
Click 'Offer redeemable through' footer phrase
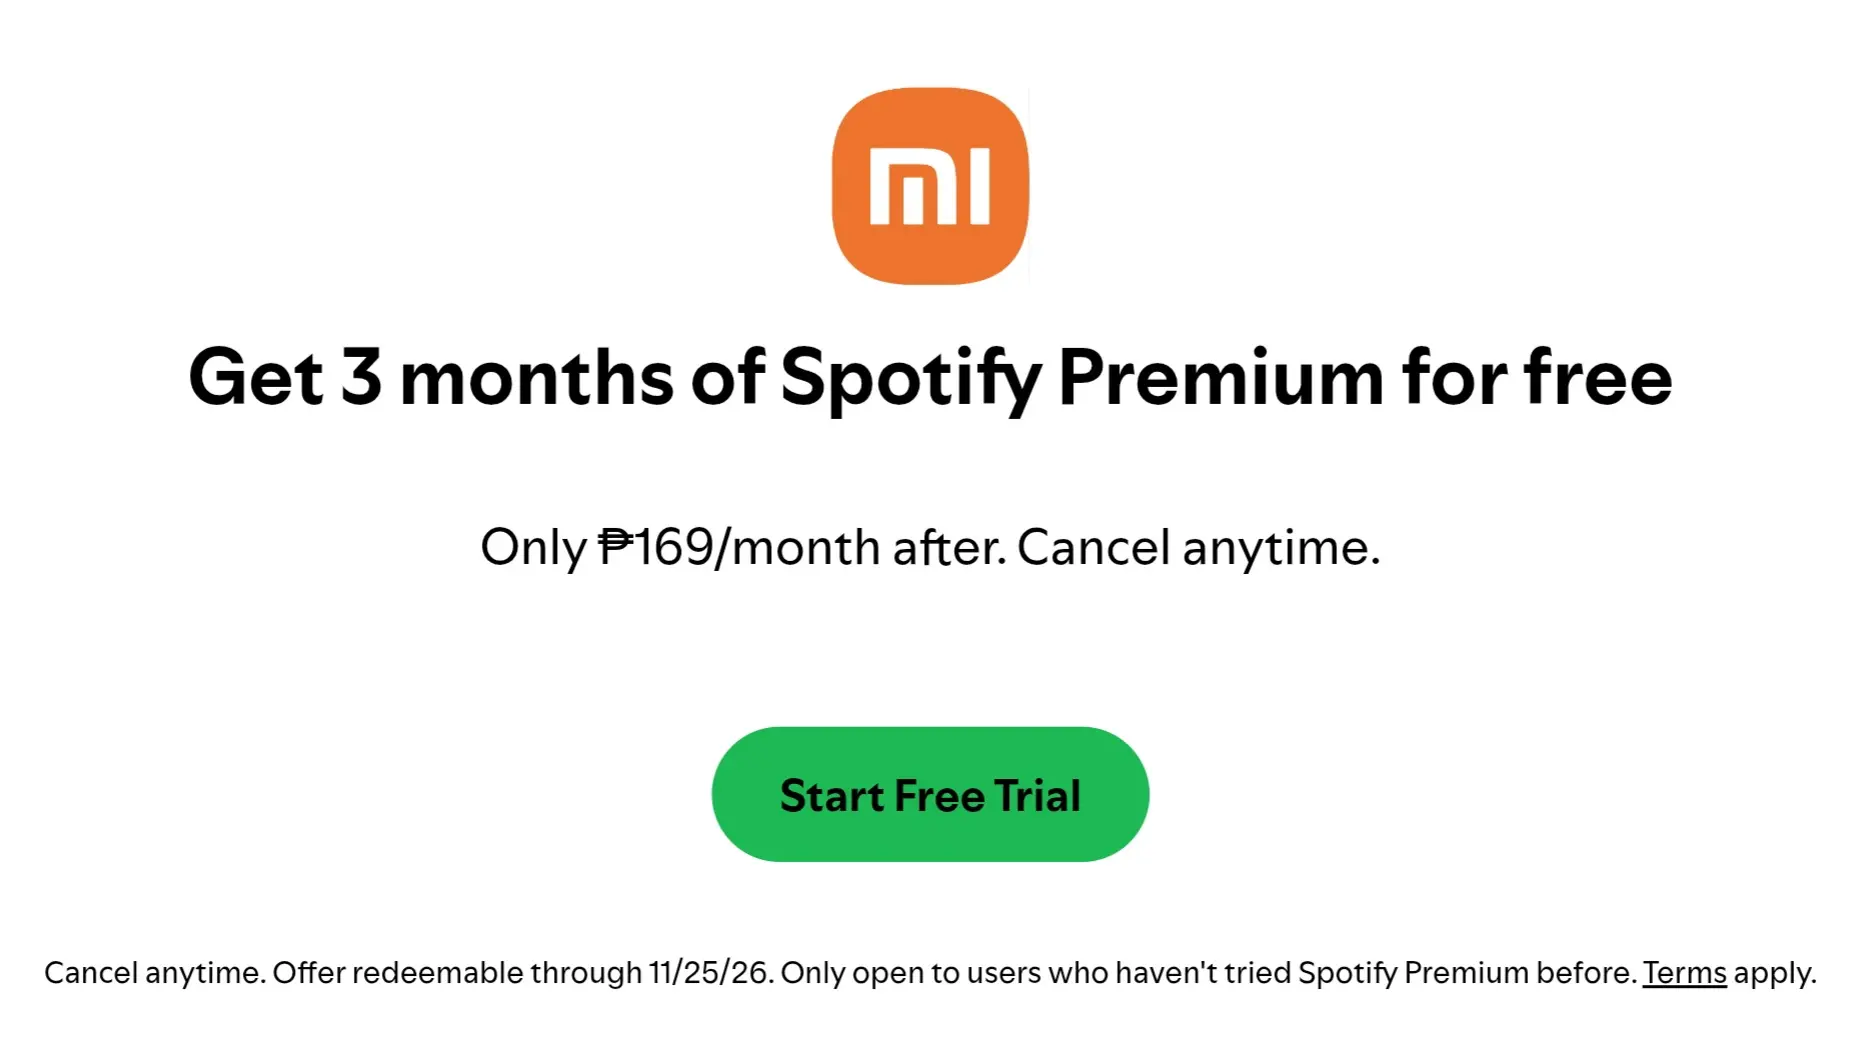pos(458,973)
